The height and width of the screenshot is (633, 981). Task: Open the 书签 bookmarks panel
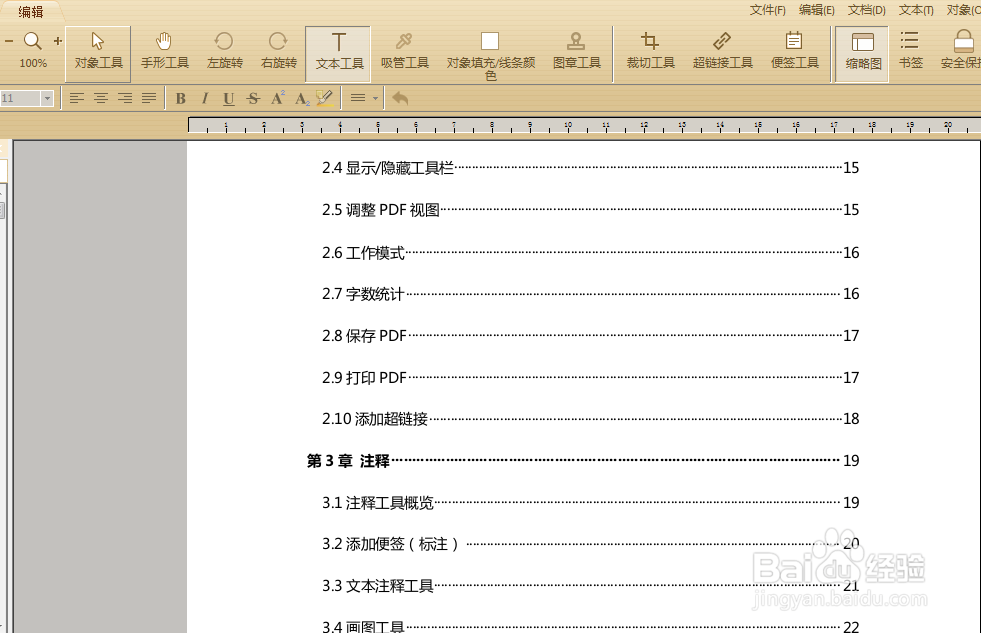click(x=910, y=51)
